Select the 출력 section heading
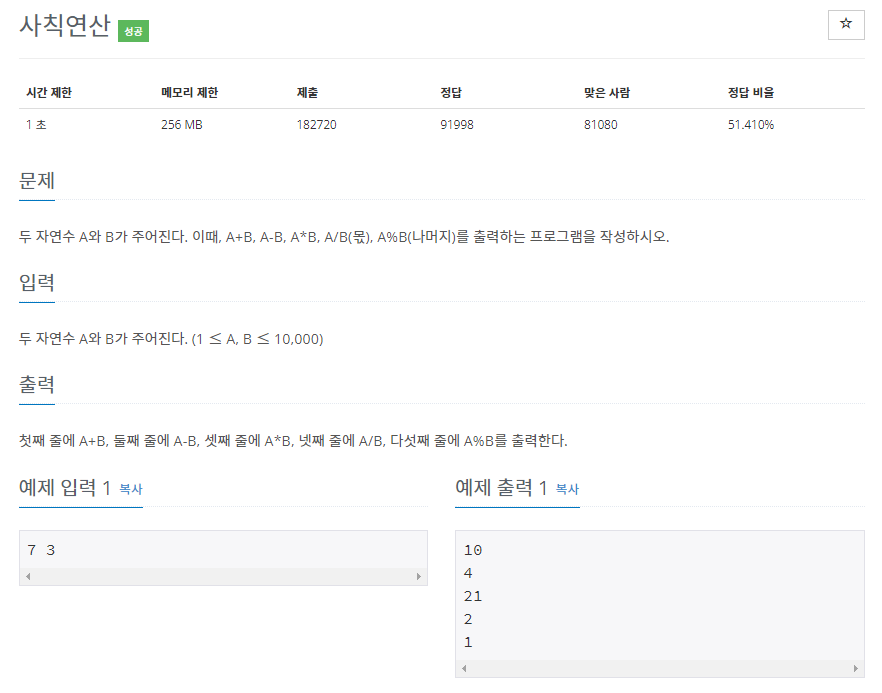 (x=37, y=385)
